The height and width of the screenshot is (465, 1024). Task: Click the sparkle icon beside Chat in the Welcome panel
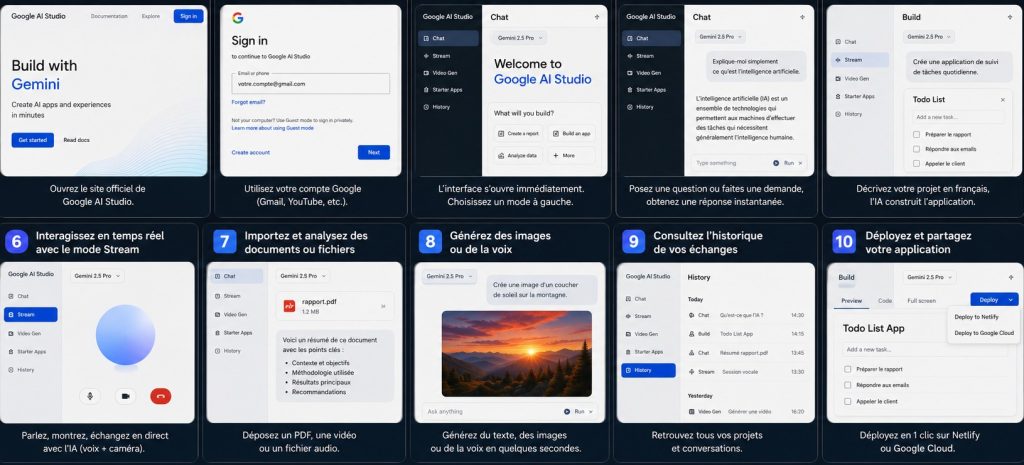[597, 18]
